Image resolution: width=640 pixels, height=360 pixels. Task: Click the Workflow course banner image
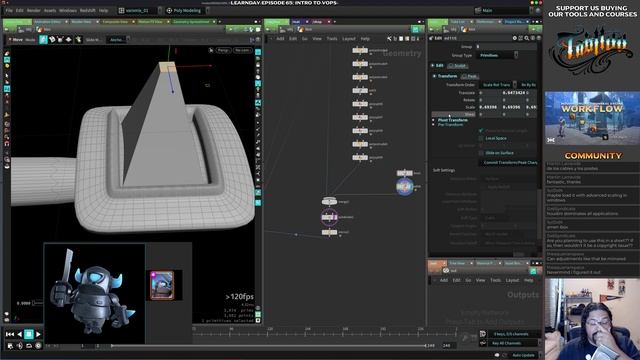[592, 118]
